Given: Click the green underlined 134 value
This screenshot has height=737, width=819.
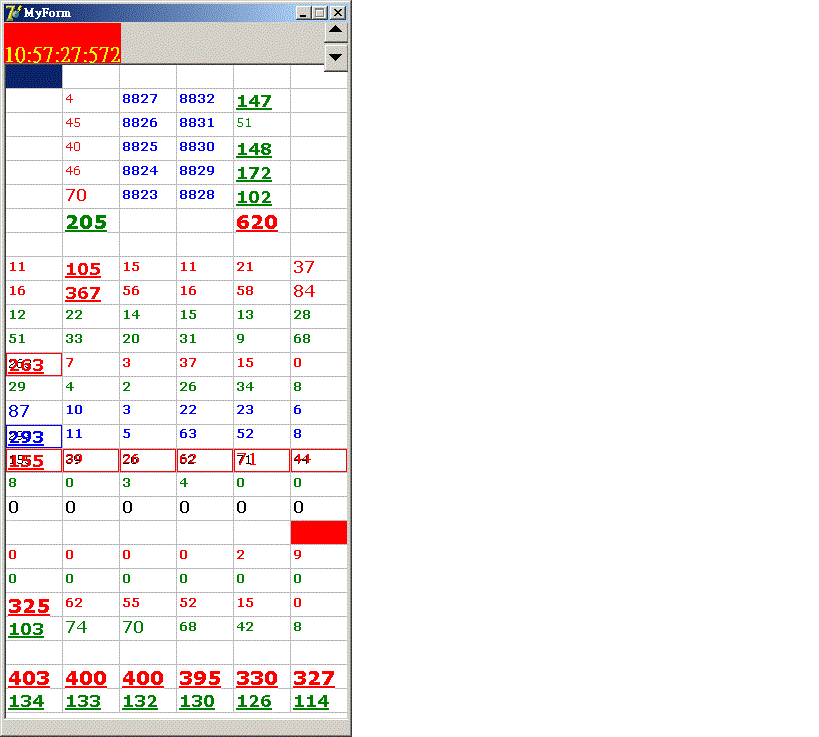Looking at the screenshot, I should click(x=26, y=701).
